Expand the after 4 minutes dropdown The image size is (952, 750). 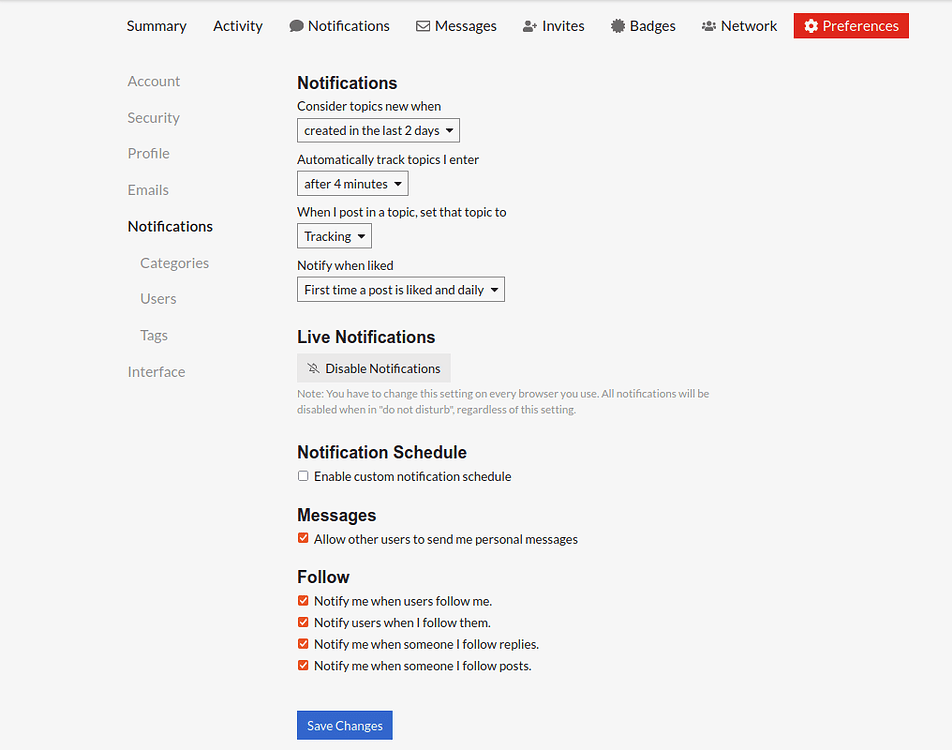click(352, 184)
